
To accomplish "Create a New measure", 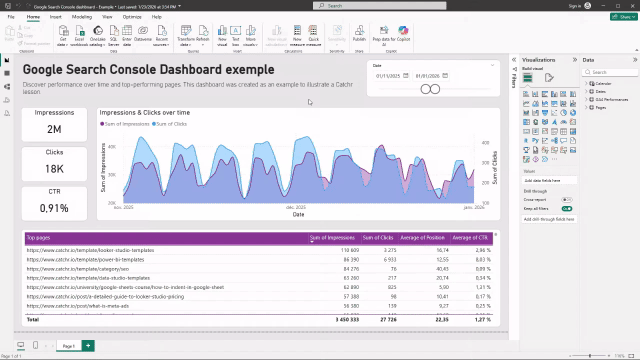I will pos(297,36).
